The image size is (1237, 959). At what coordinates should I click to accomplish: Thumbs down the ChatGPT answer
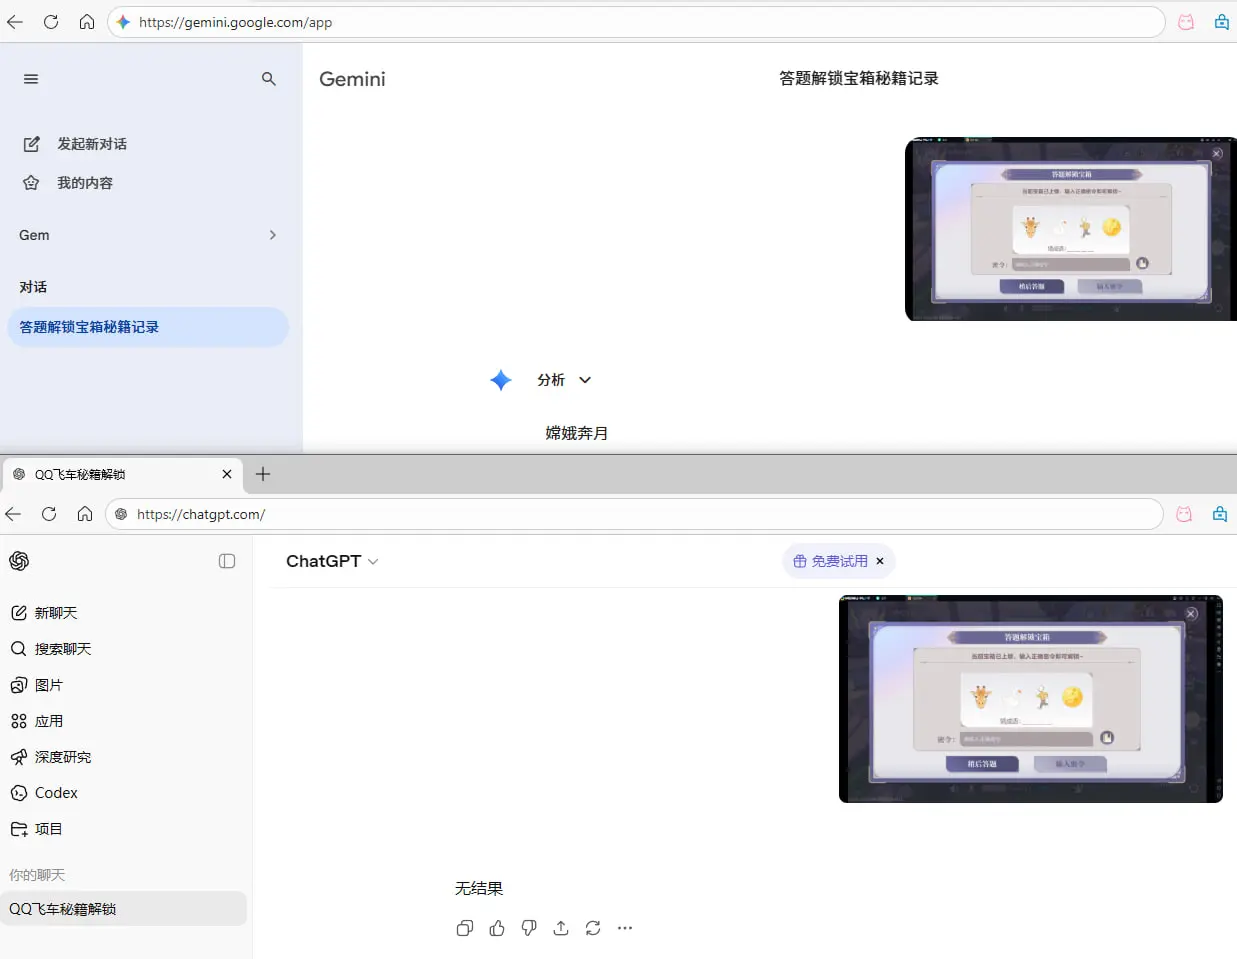(x=529, y=928)
